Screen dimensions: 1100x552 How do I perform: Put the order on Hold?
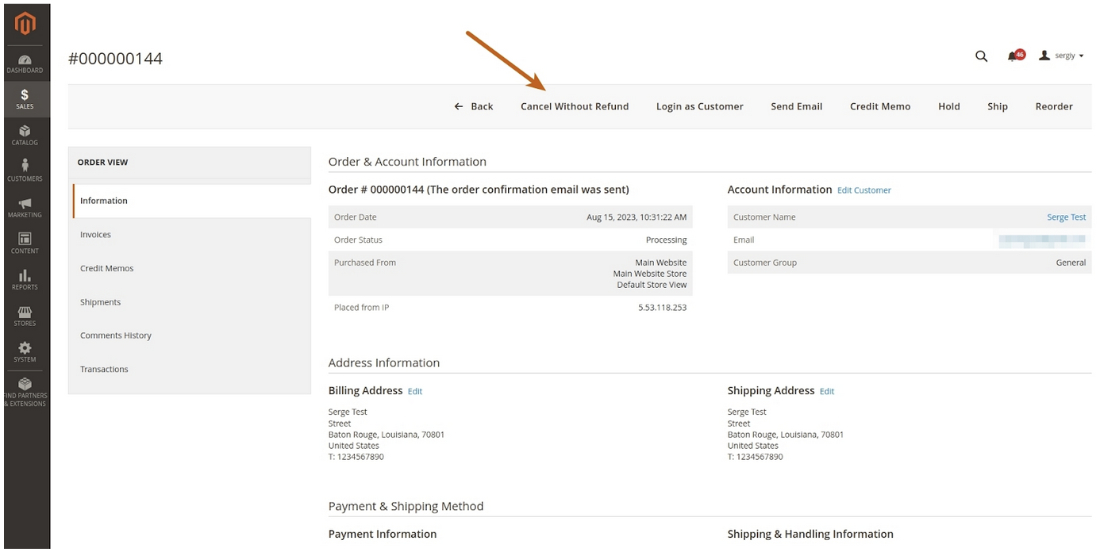point(948,107)
